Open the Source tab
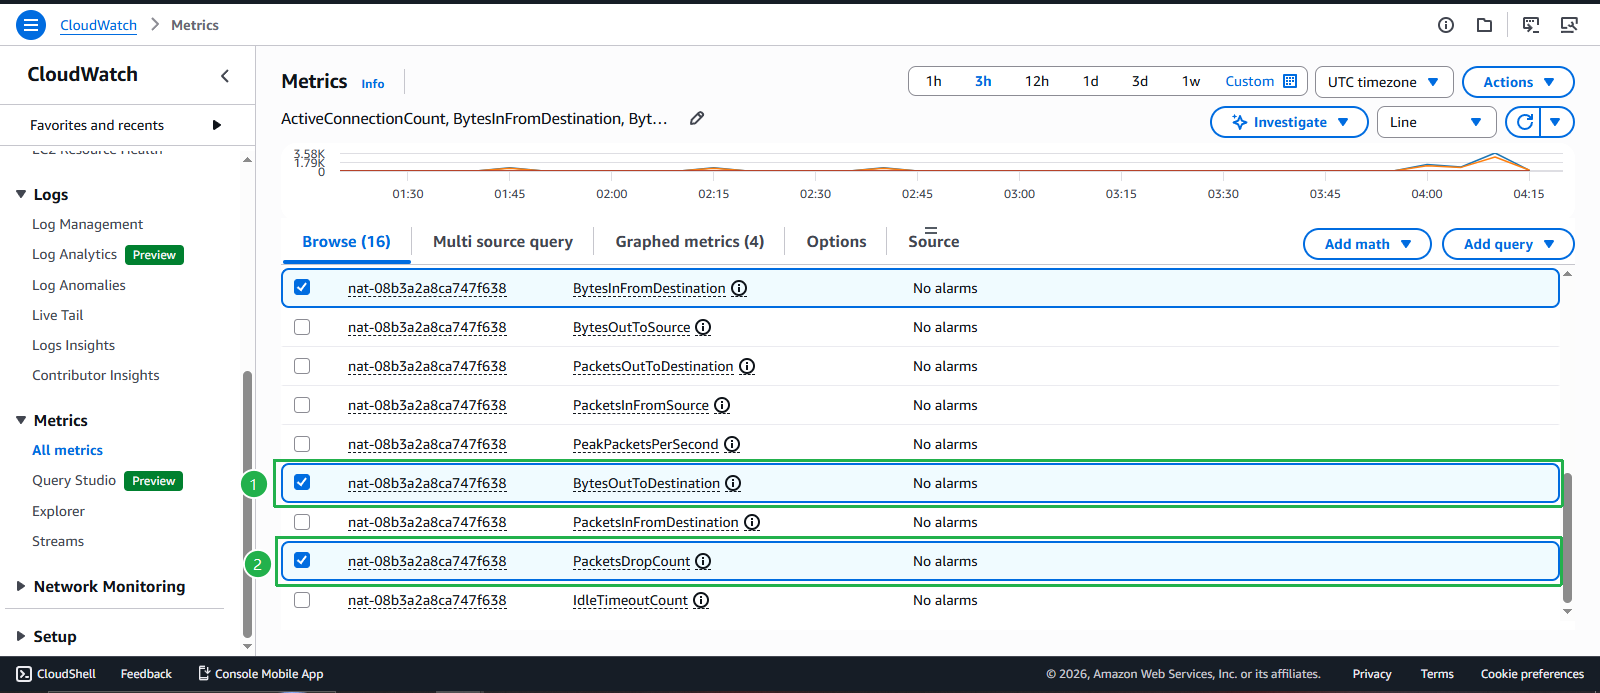1600x693 pixels. click(933, 242)
